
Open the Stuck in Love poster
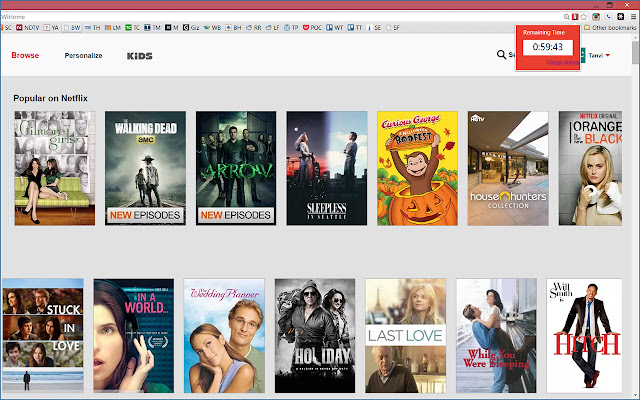[x=43, y=336]
